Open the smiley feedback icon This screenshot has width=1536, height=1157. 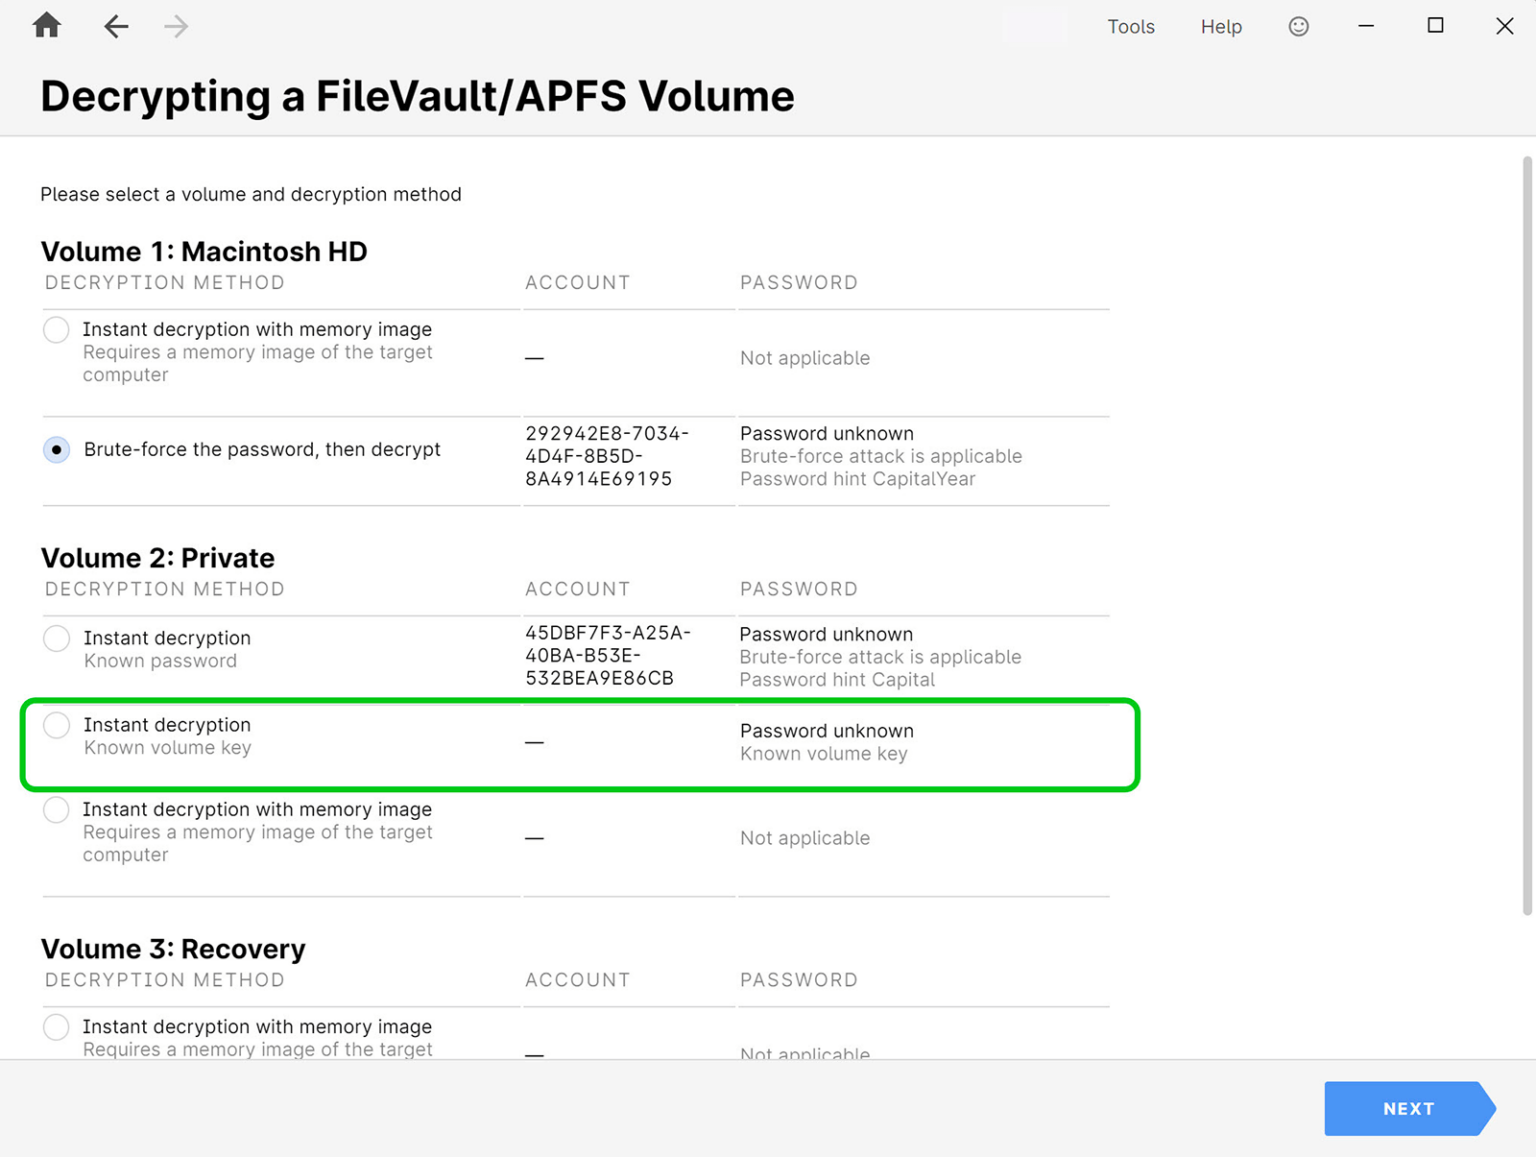click(1298, 26)
